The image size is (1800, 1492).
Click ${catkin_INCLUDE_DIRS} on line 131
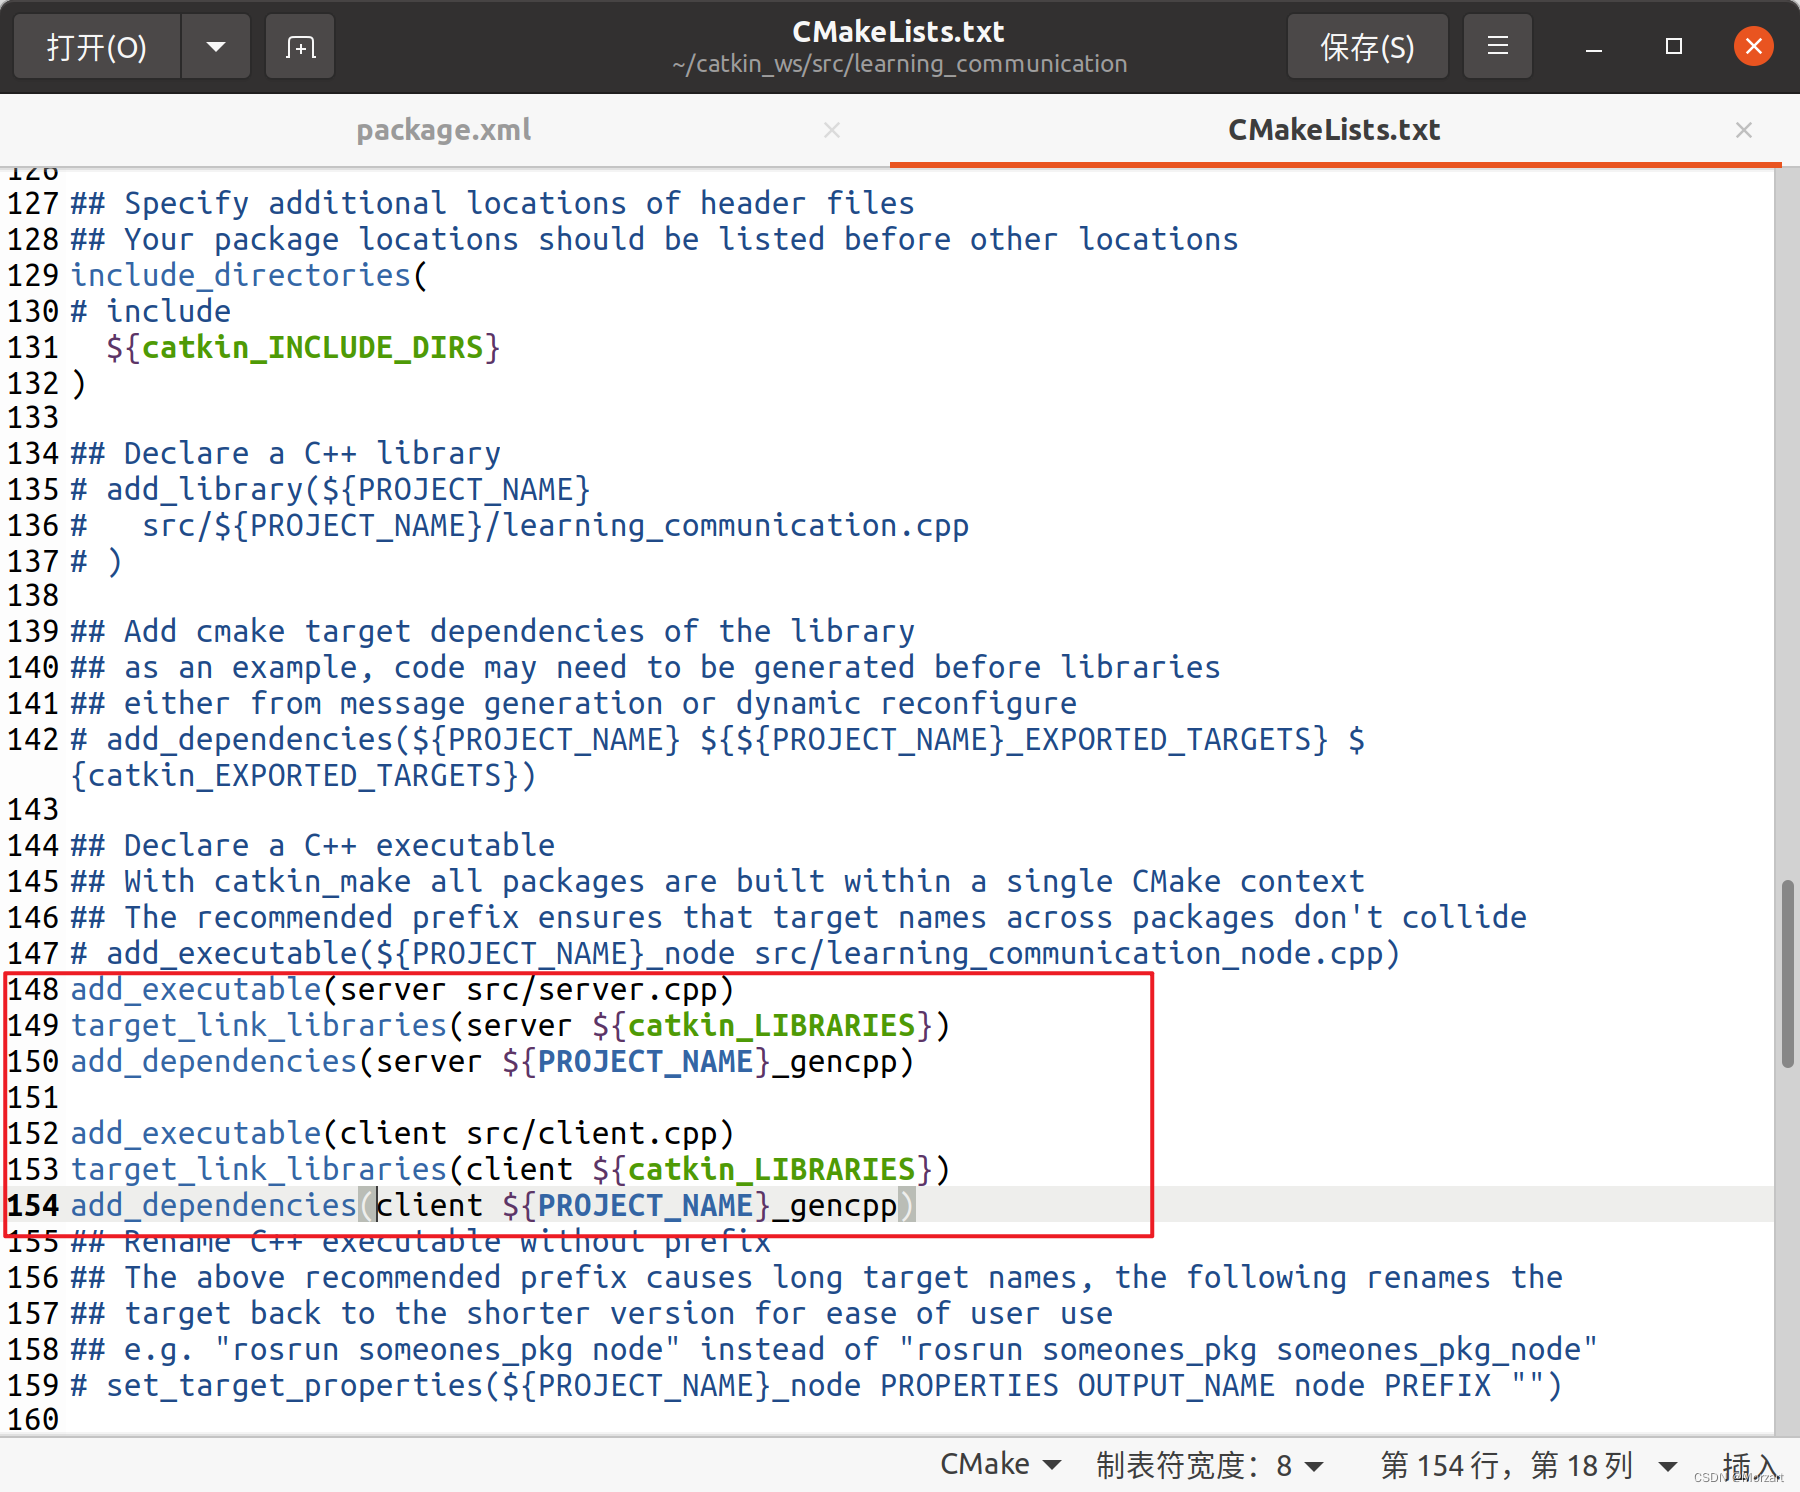pyautogui.click(x=303, y=347)
